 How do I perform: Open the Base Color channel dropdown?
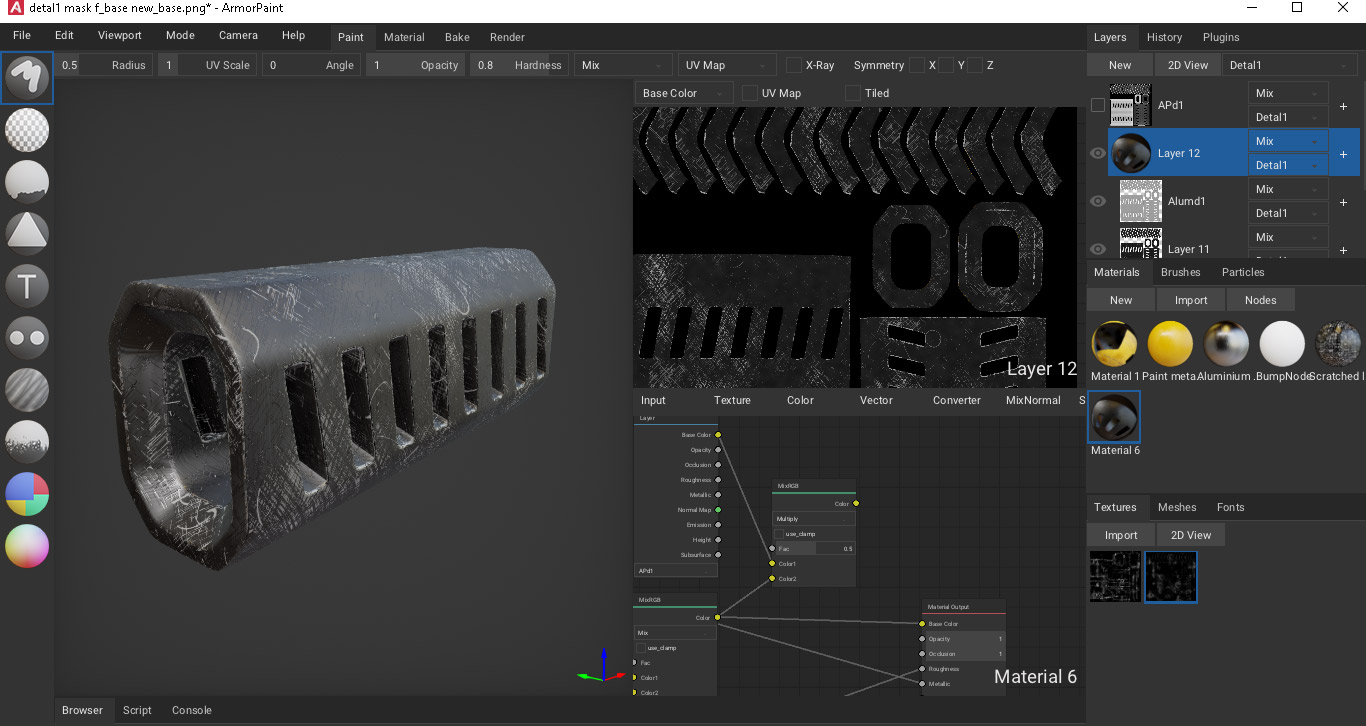pos(683,92)
